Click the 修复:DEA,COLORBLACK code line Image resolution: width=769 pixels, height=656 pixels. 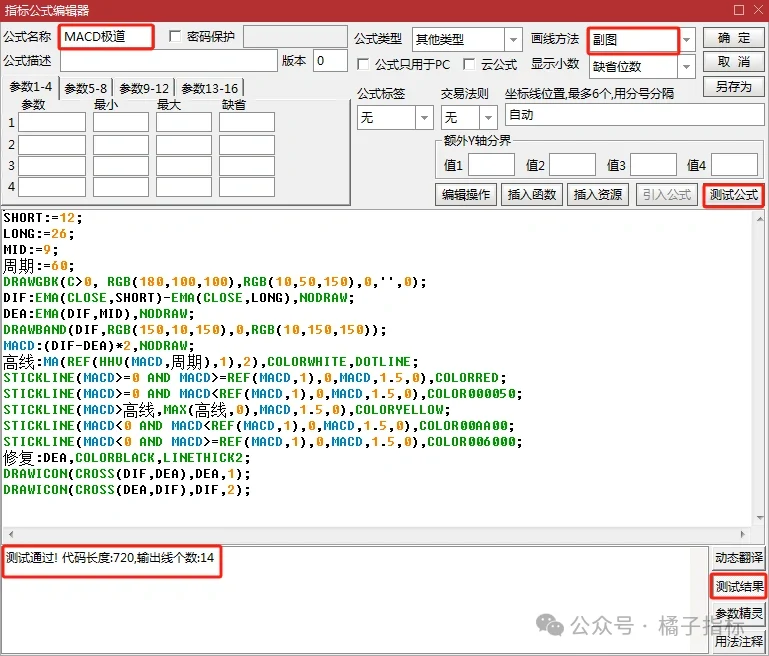pos(127,458)
